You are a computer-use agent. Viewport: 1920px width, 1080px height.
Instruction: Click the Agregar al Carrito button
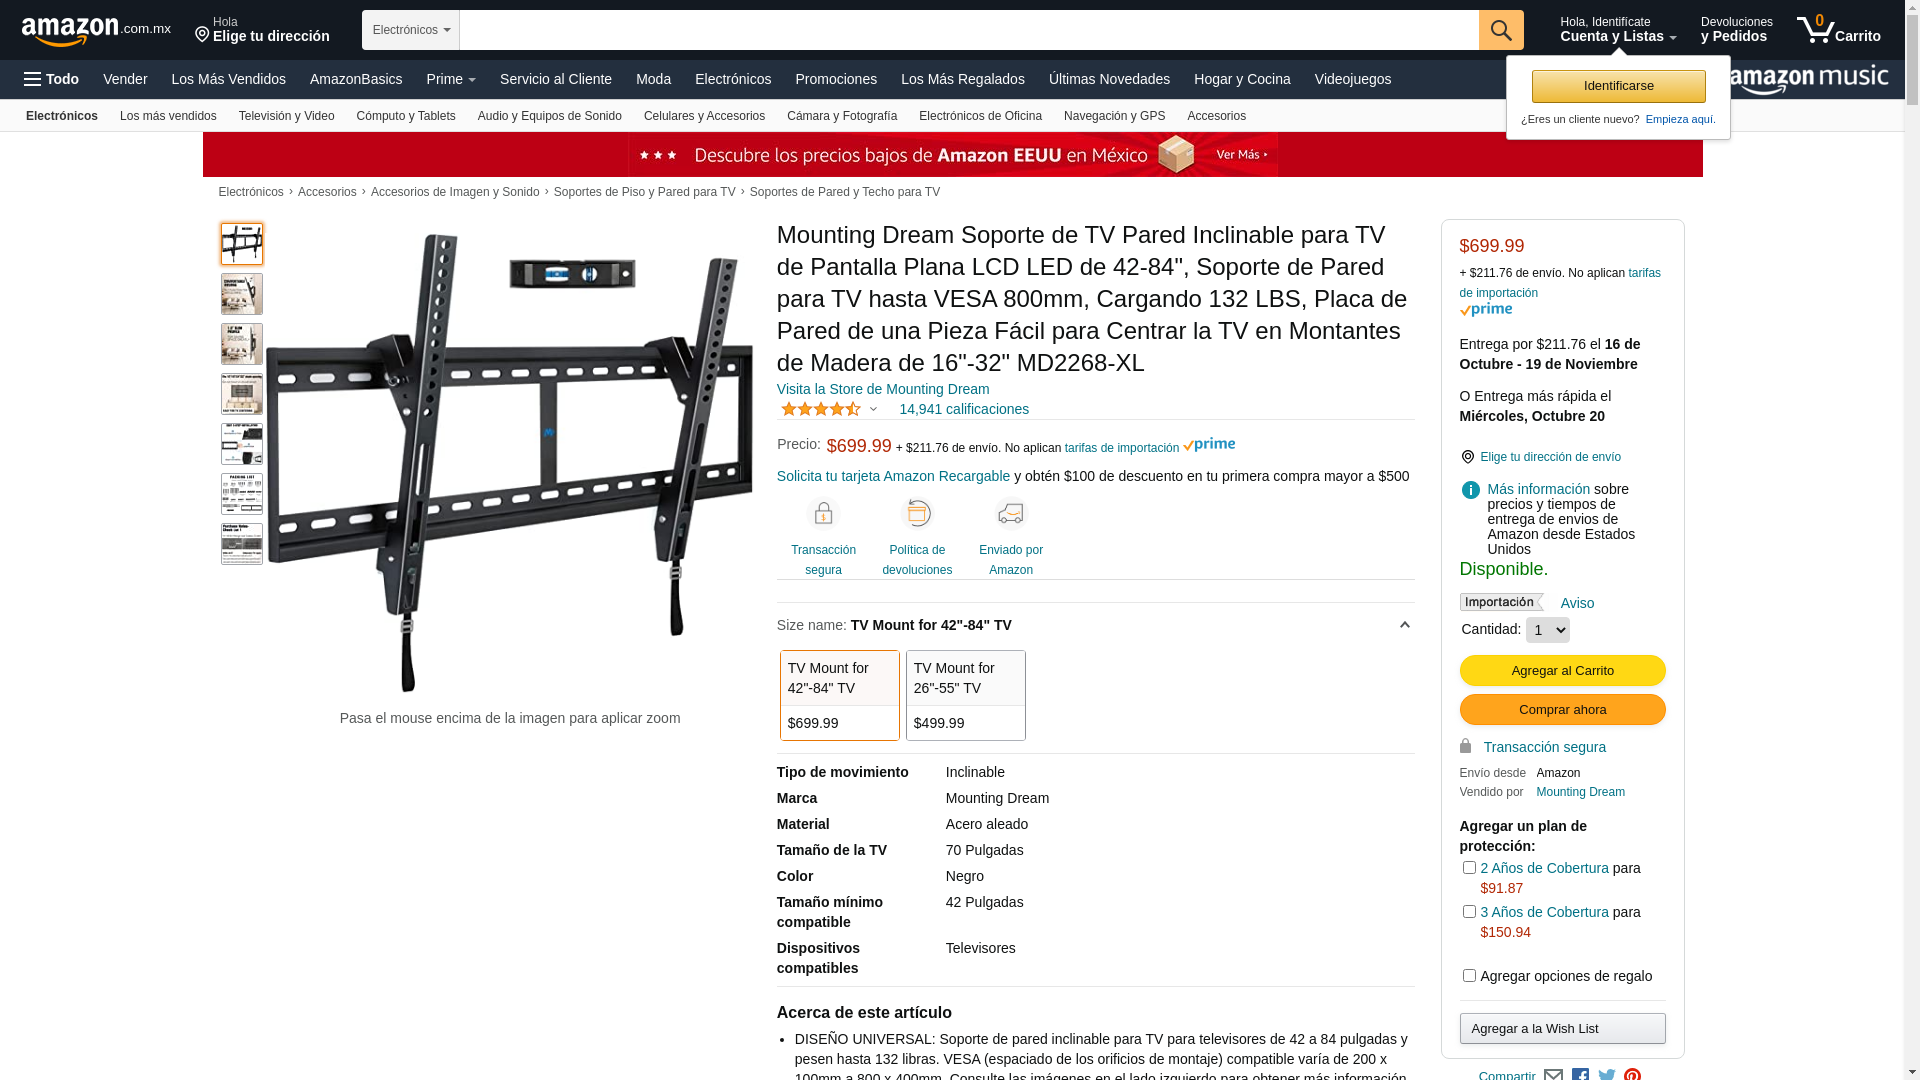1562,671
